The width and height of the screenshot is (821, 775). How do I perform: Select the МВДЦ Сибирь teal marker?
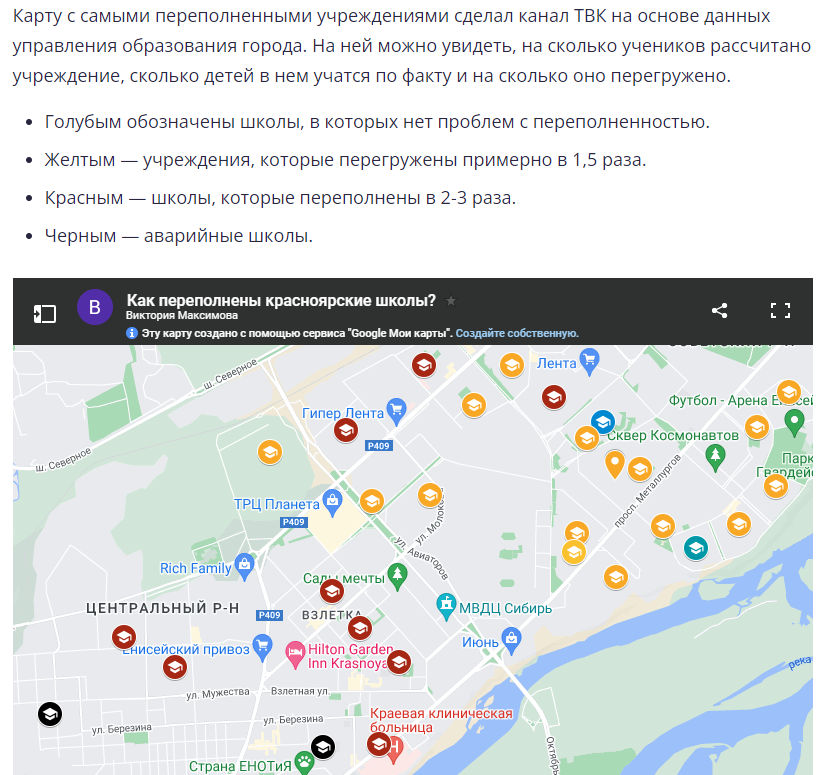(446, 606)
